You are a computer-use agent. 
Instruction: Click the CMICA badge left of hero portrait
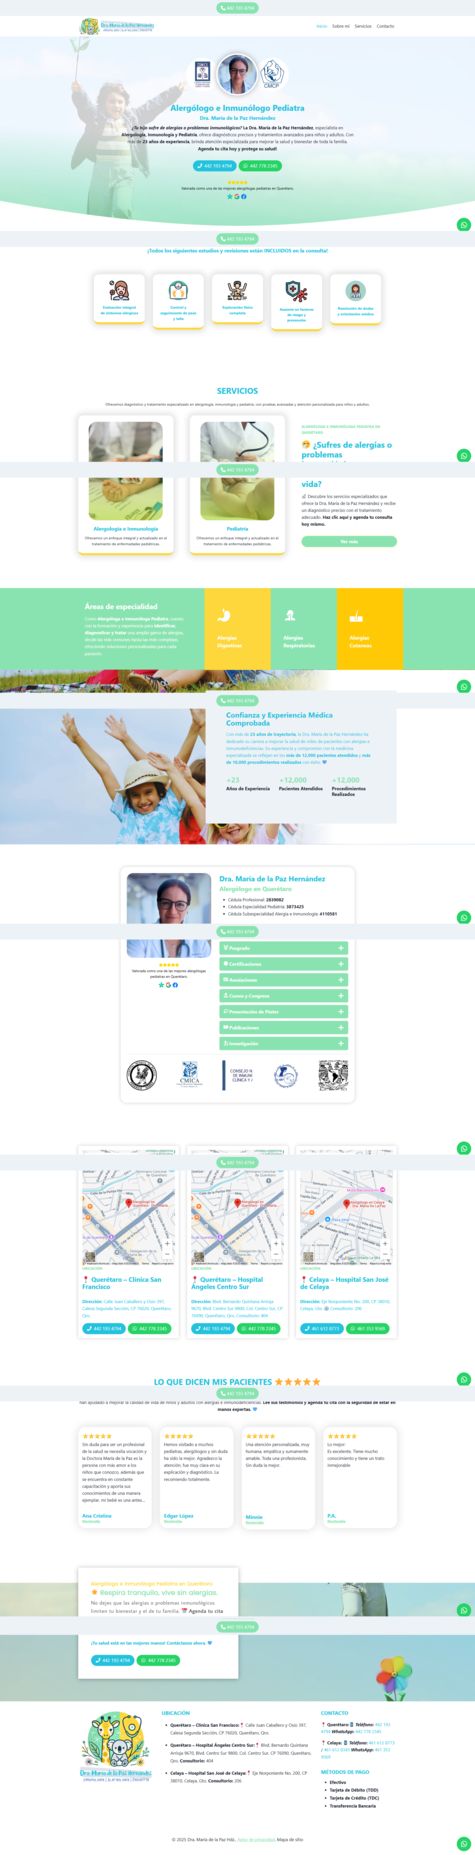pos(202,73)
